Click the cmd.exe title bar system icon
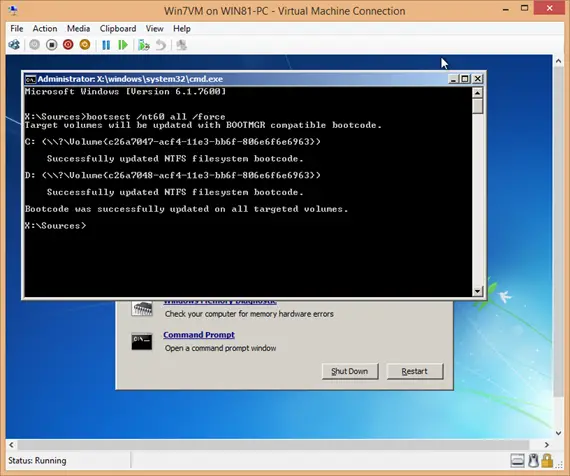 31,79
